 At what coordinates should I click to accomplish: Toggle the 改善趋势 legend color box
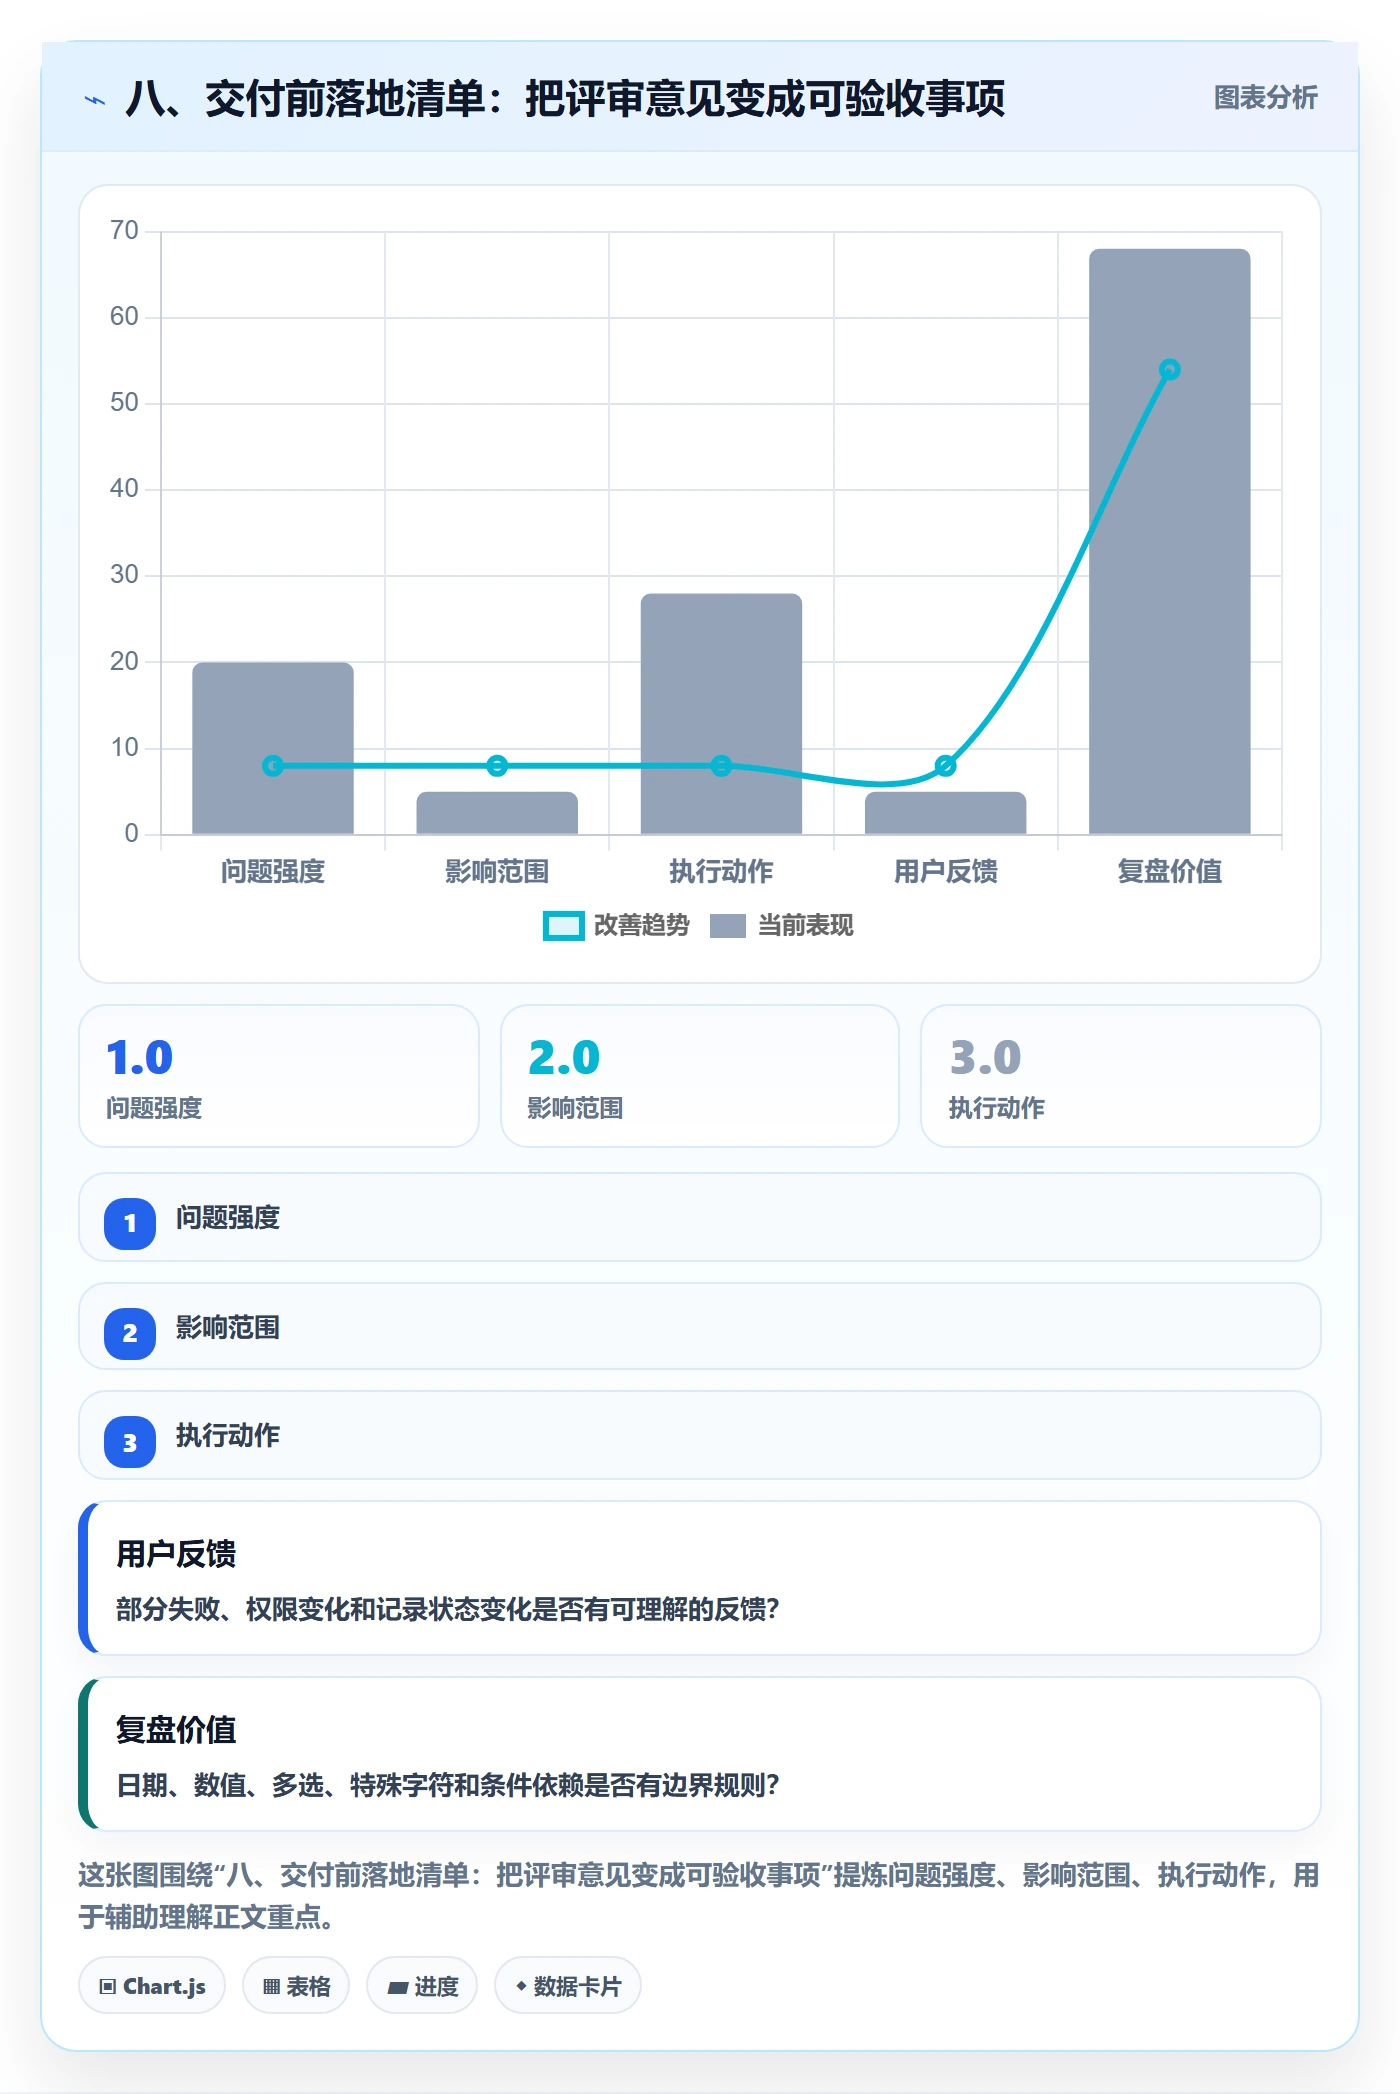[563, 926]
